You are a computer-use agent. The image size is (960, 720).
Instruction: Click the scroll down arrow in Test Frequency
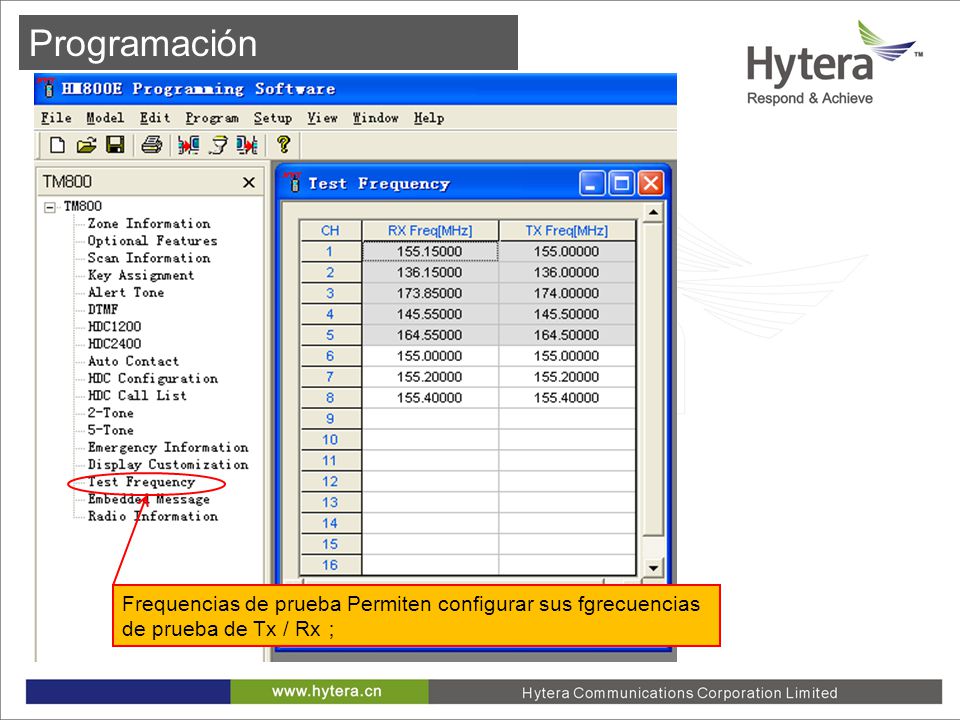(653, 568)
